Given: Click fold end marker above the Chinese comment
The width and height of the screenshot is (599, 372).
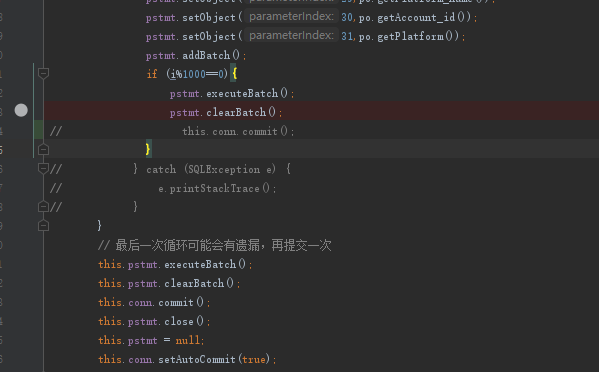Looking at the screenshot, I should [43, 226].
